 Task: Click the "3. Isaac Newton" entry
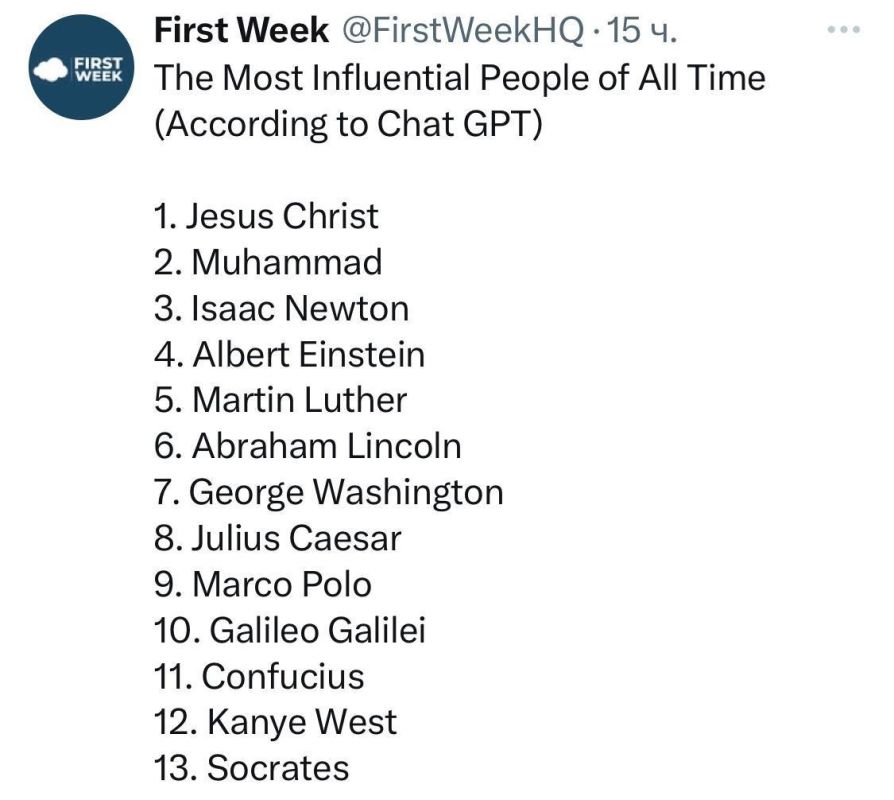tap(281, 308)
